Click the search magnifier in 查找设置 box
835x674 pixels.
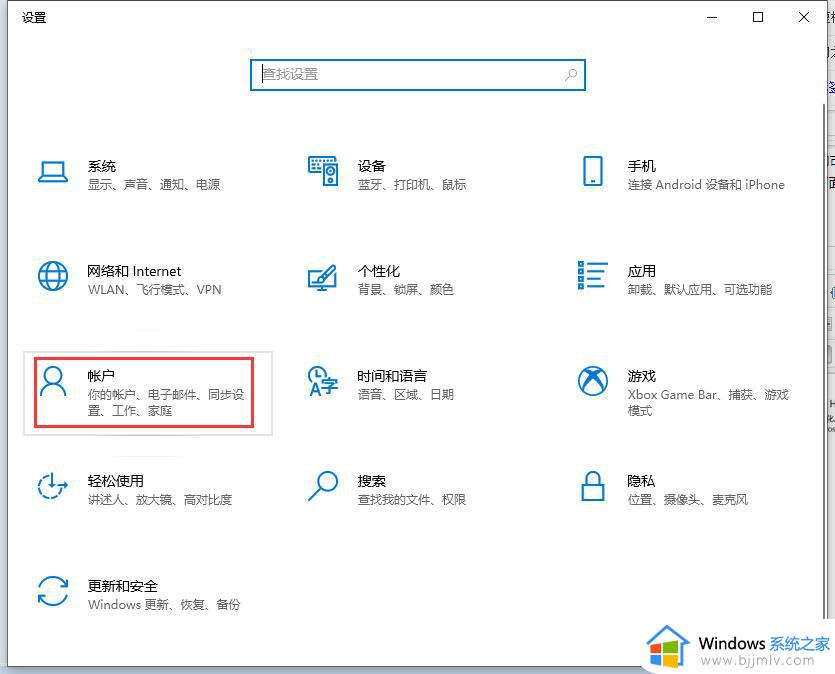click(571, 75)
